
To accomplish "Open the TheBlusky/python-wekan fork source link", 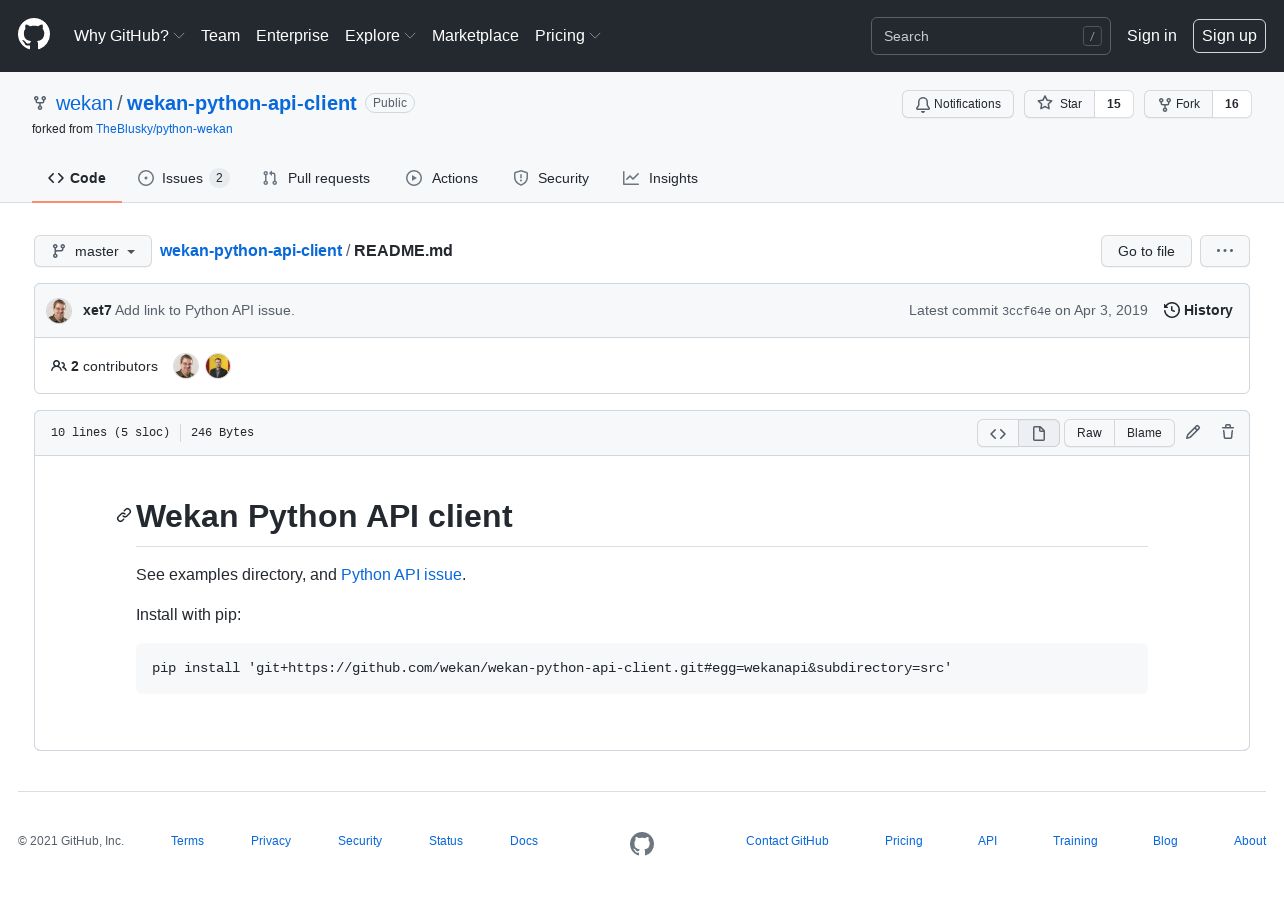I will (x=164, y=129).
